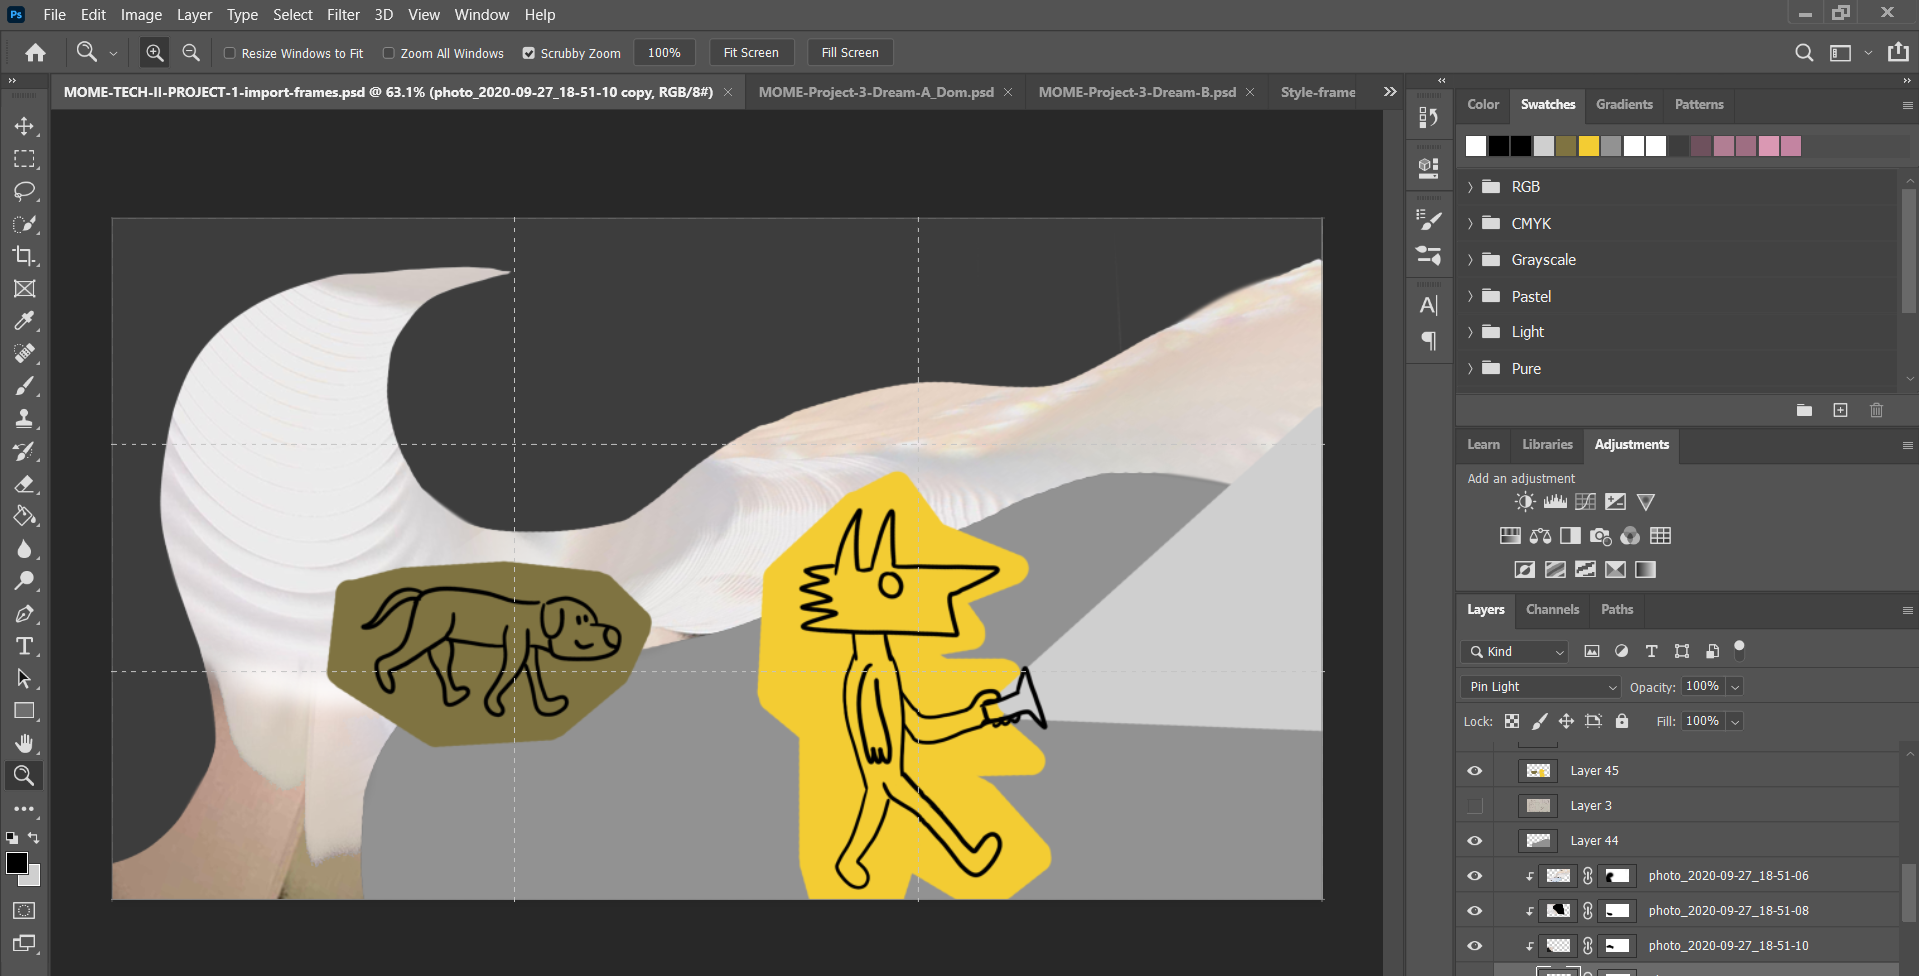Select the Paint Bucket tool
The width and height of the screenshot is (1919, 976).
click(x=25, y=516)
